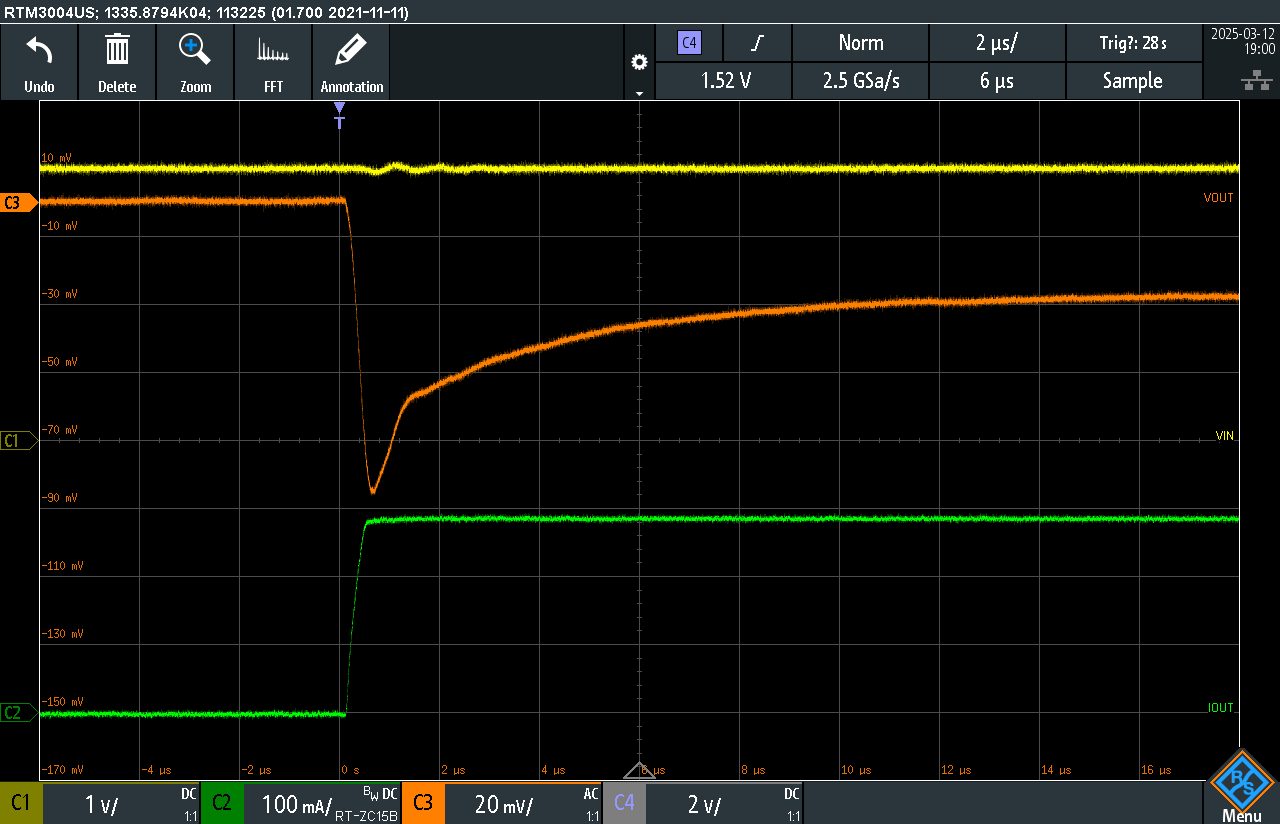
Task: Open the settings gear icon
Action: 639,61
